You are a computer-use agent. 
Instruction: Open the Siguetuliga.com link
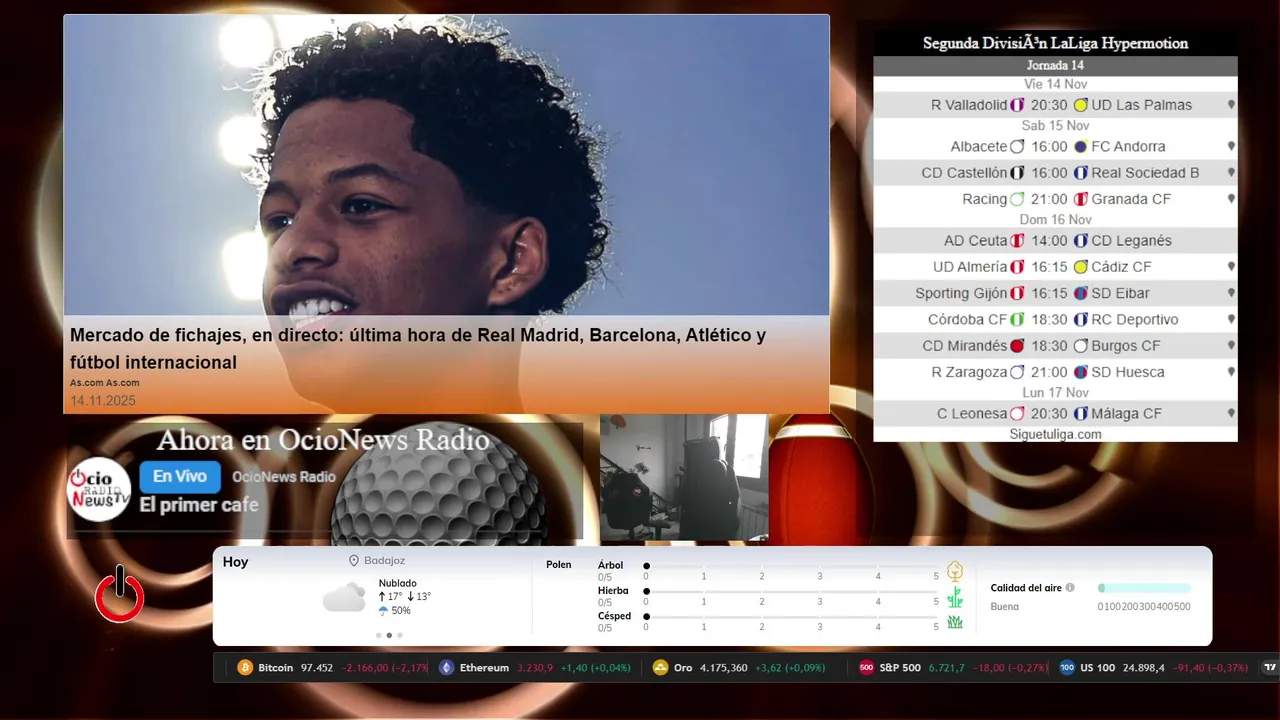1055,434
